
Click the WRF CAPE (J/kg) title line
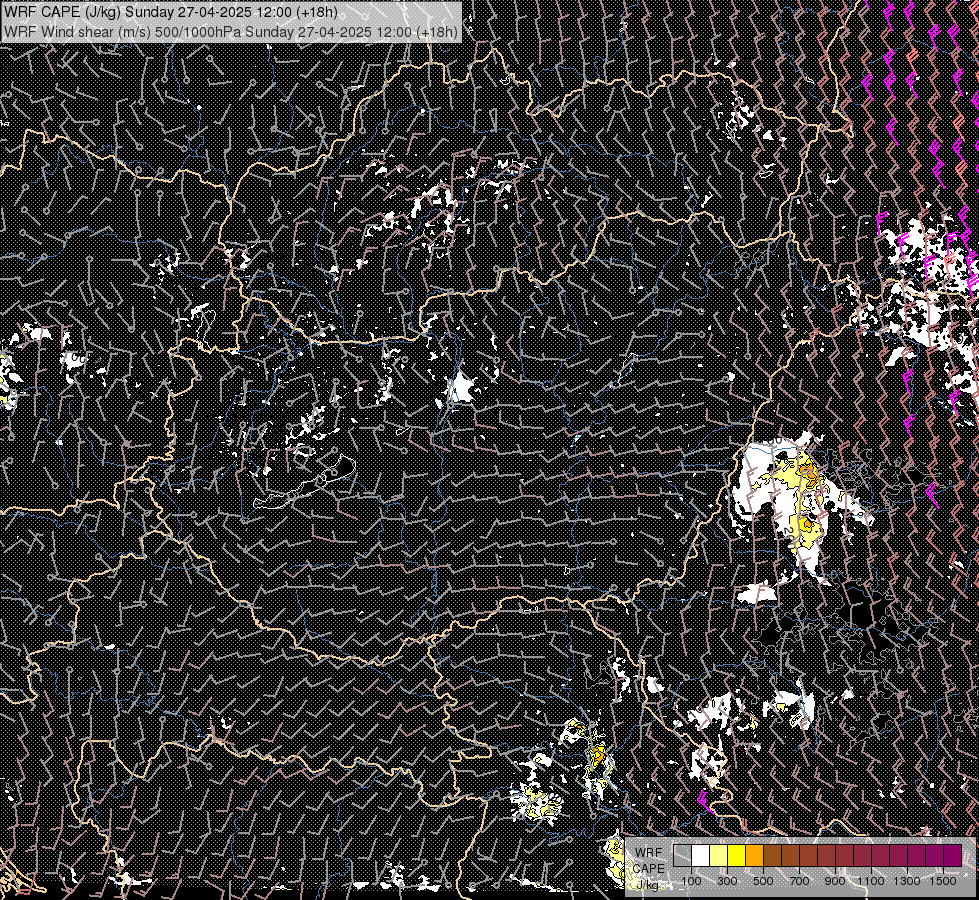pos(171,12)
